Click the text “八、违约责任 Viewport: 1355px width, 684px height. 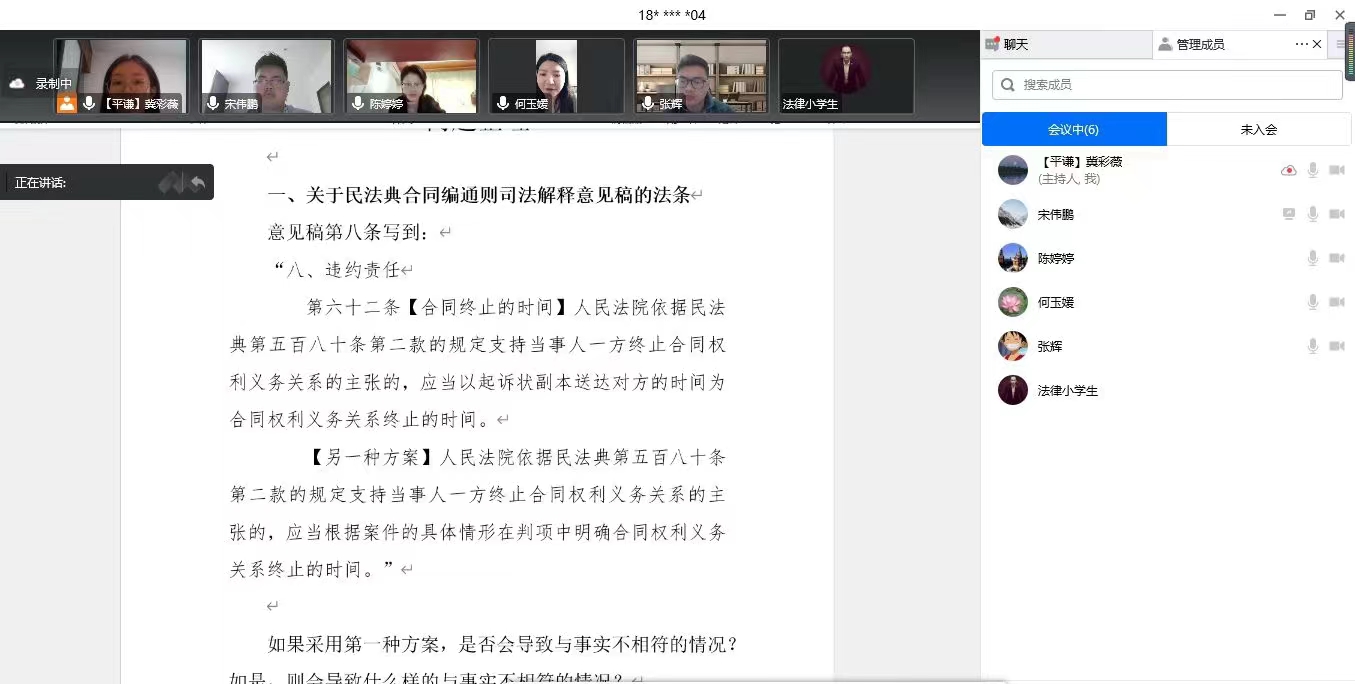[336, 270]
